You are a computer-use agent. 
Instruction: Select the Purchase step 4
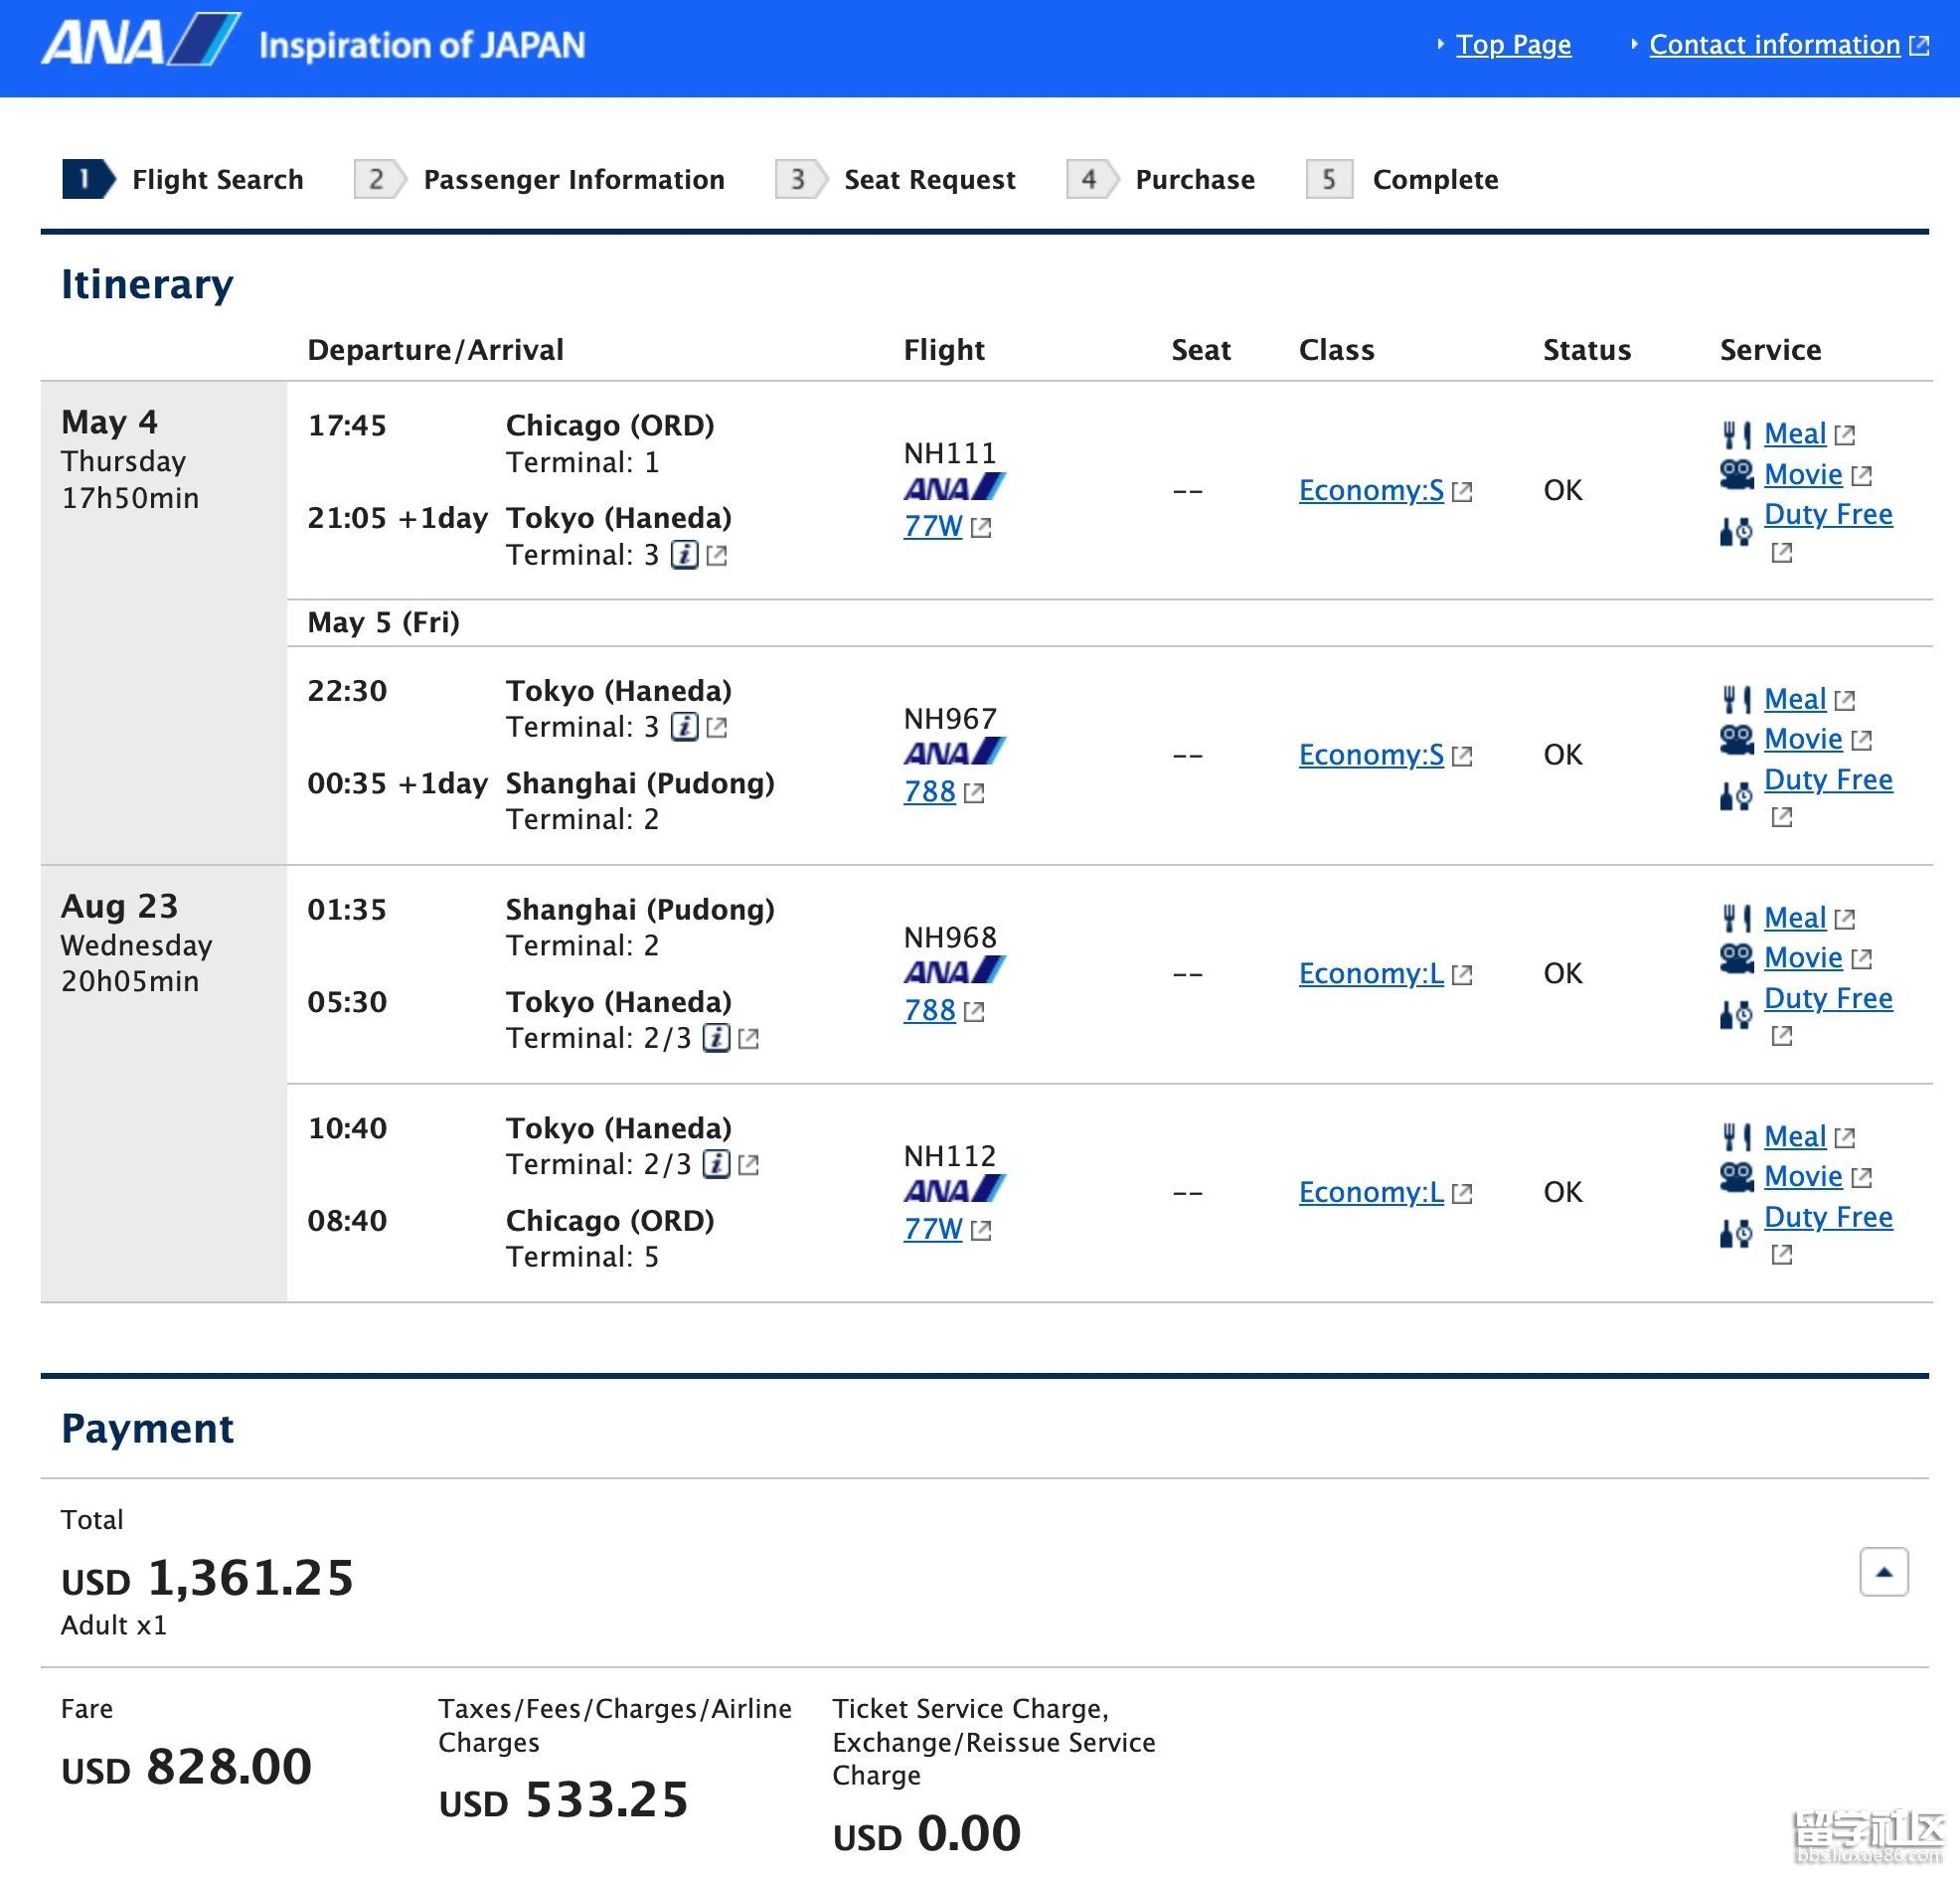pos(1160,179)
